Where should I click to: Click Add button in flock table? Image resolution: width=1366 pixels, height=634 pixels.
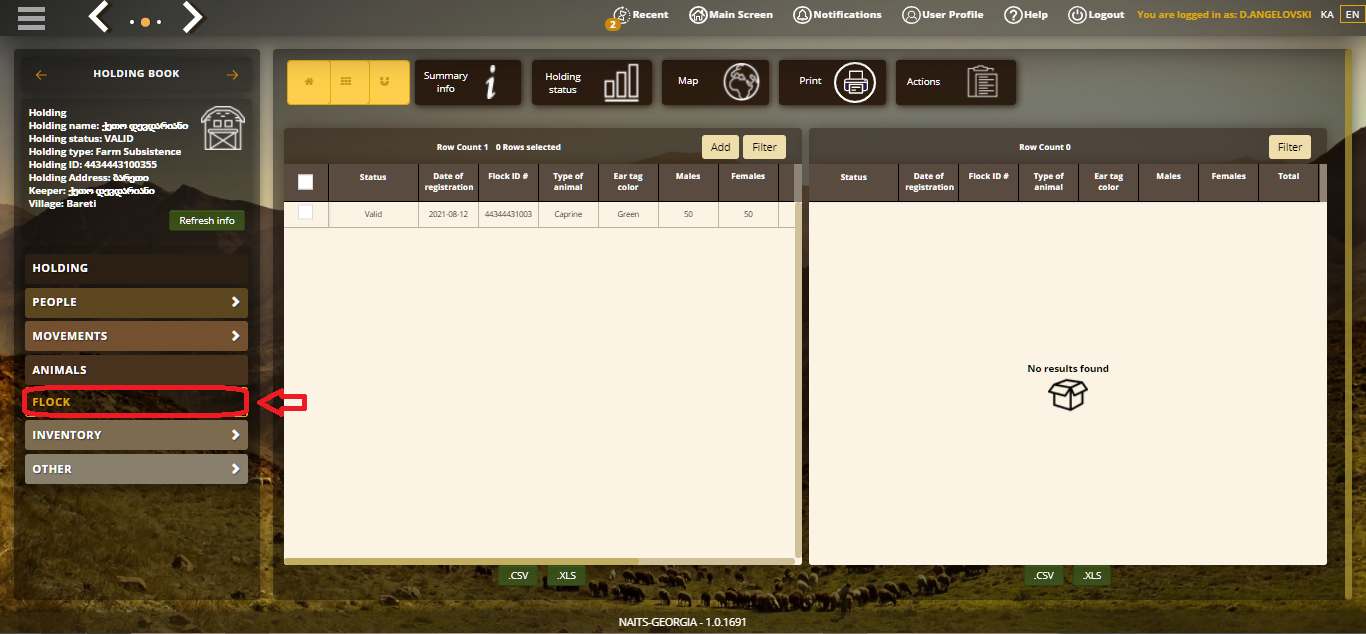[720, 147]
